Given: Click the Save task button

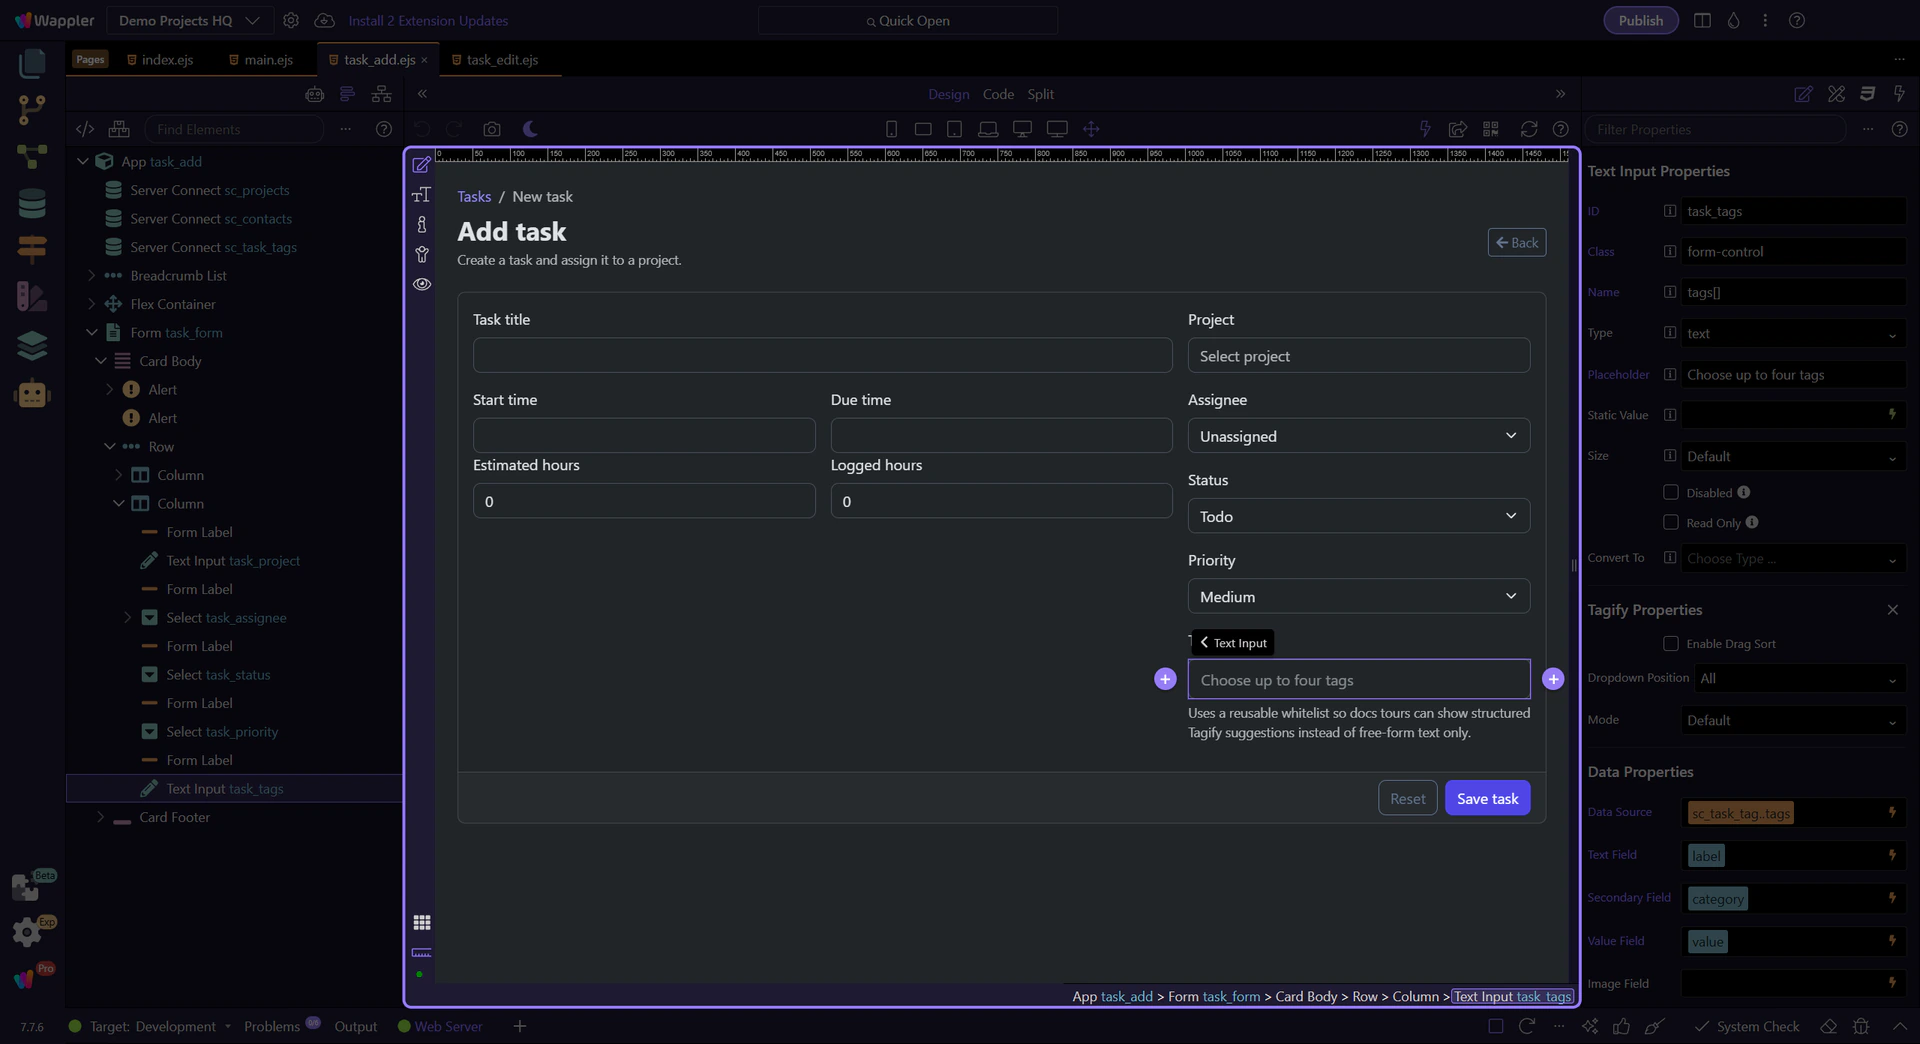Looking at the screenshot, I should (x=1487, y=798).
